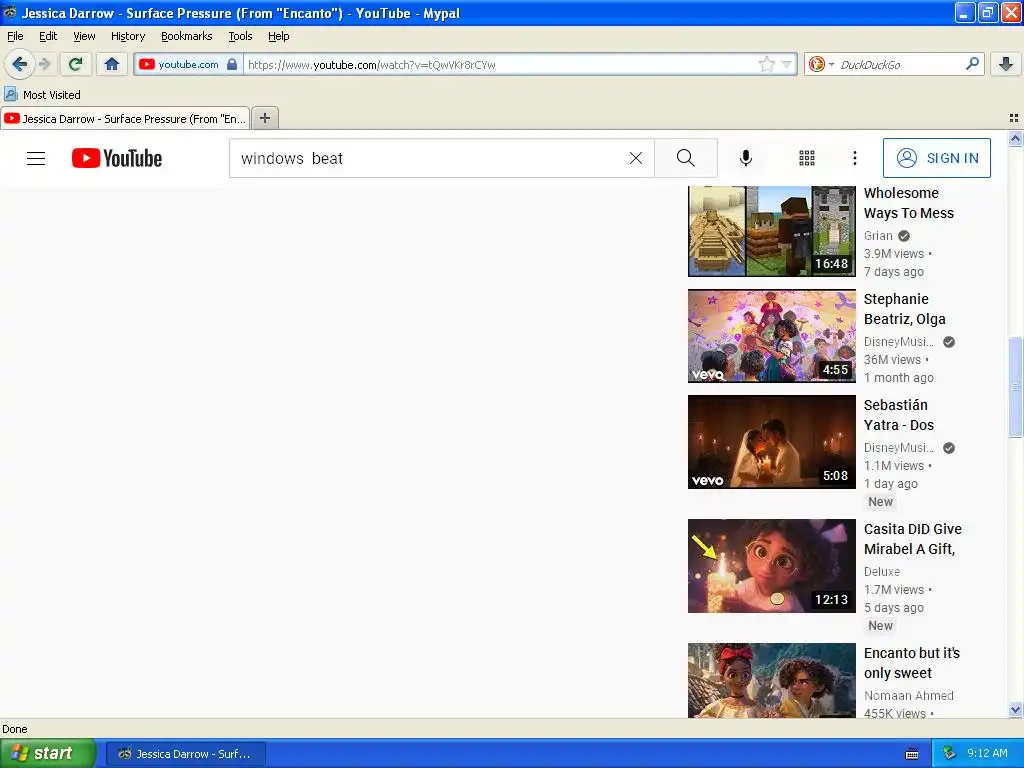This screenshot has height=768, width=1024.
Task: Open the History menu
Action: tap(128, 36)
